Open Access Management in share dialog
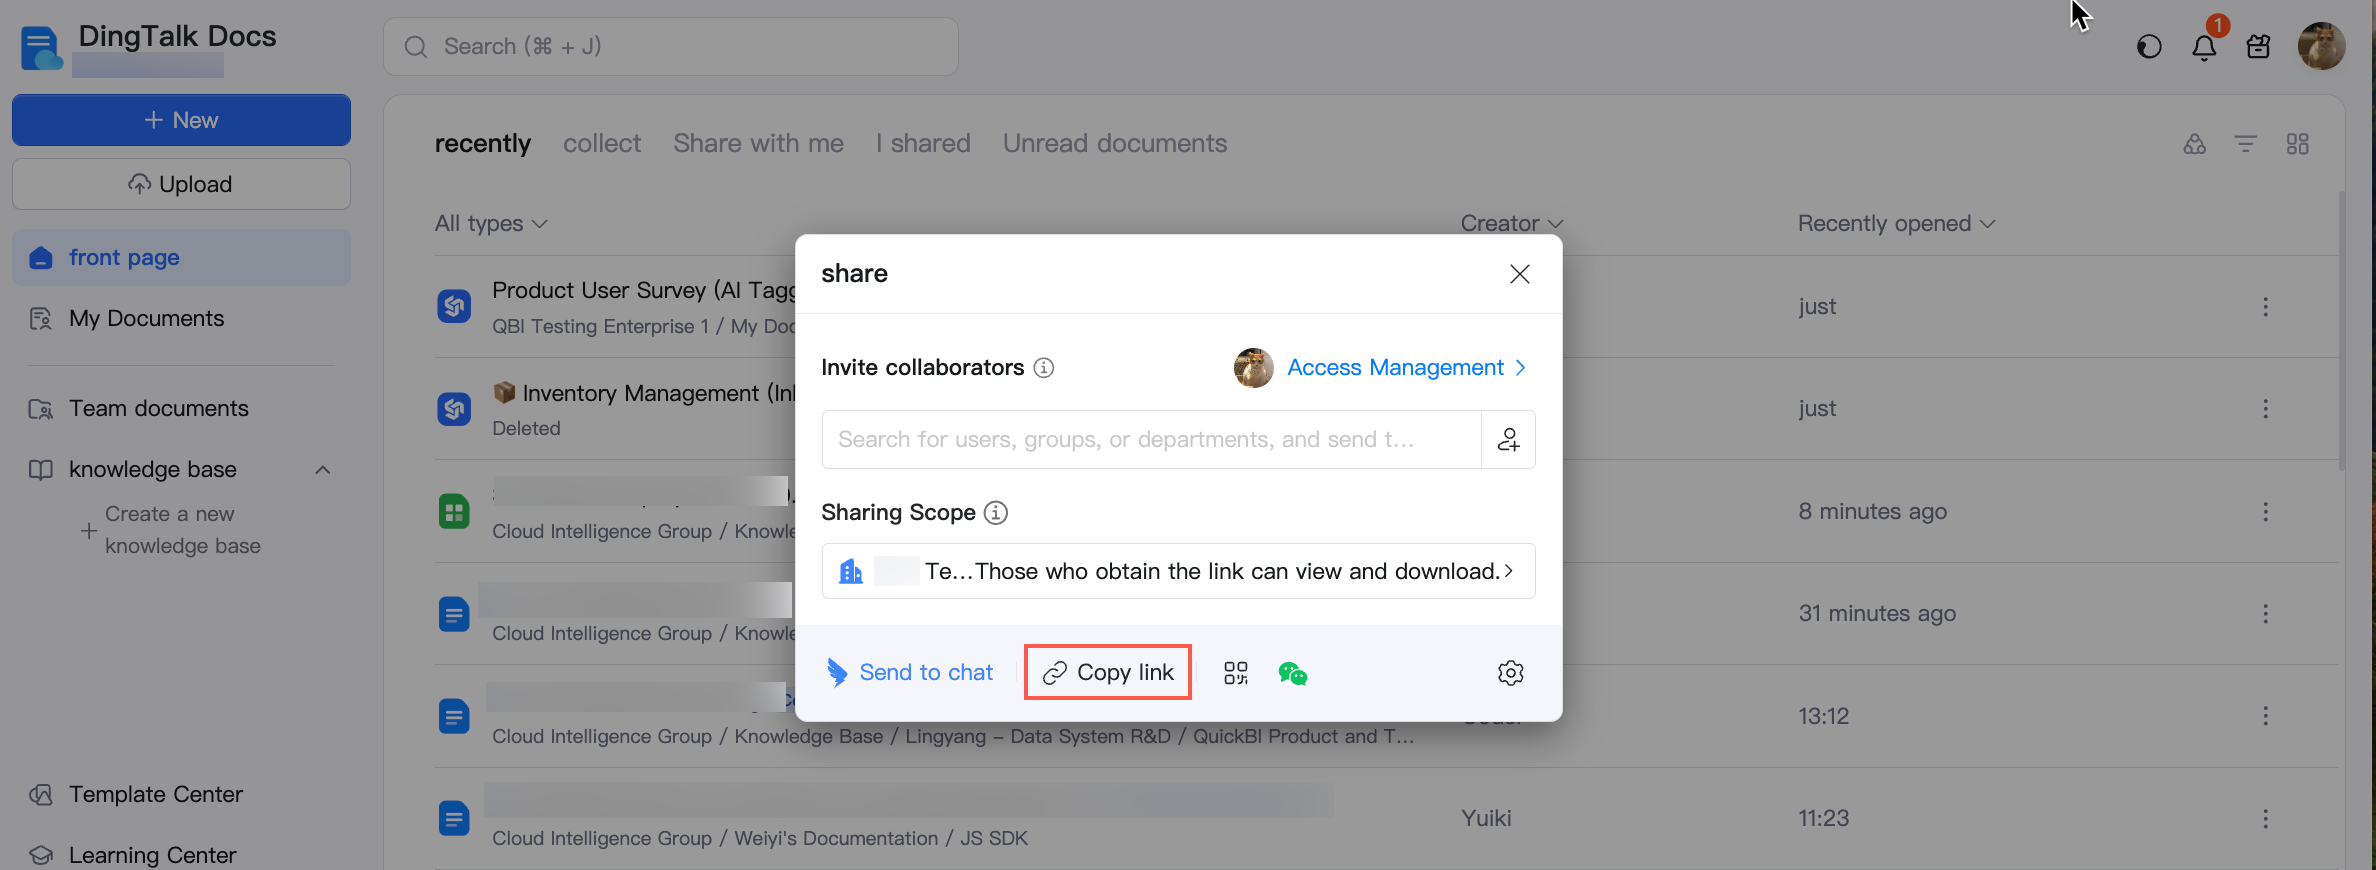 (1406, 368)
